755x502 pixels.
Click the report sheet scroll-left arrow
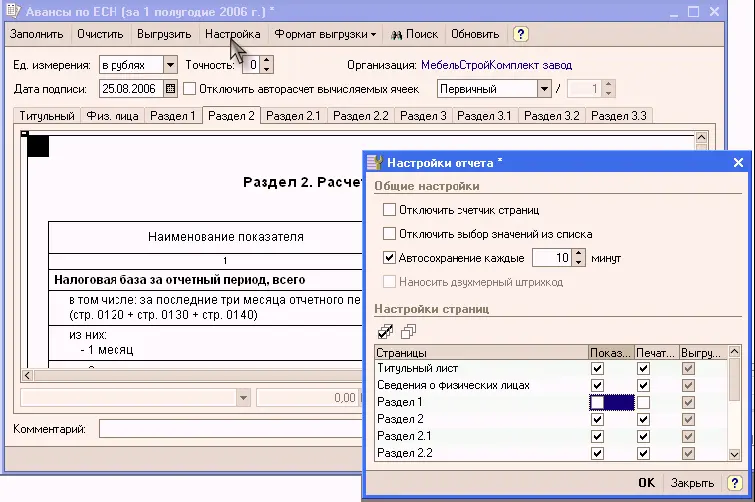tap(27, 375)
